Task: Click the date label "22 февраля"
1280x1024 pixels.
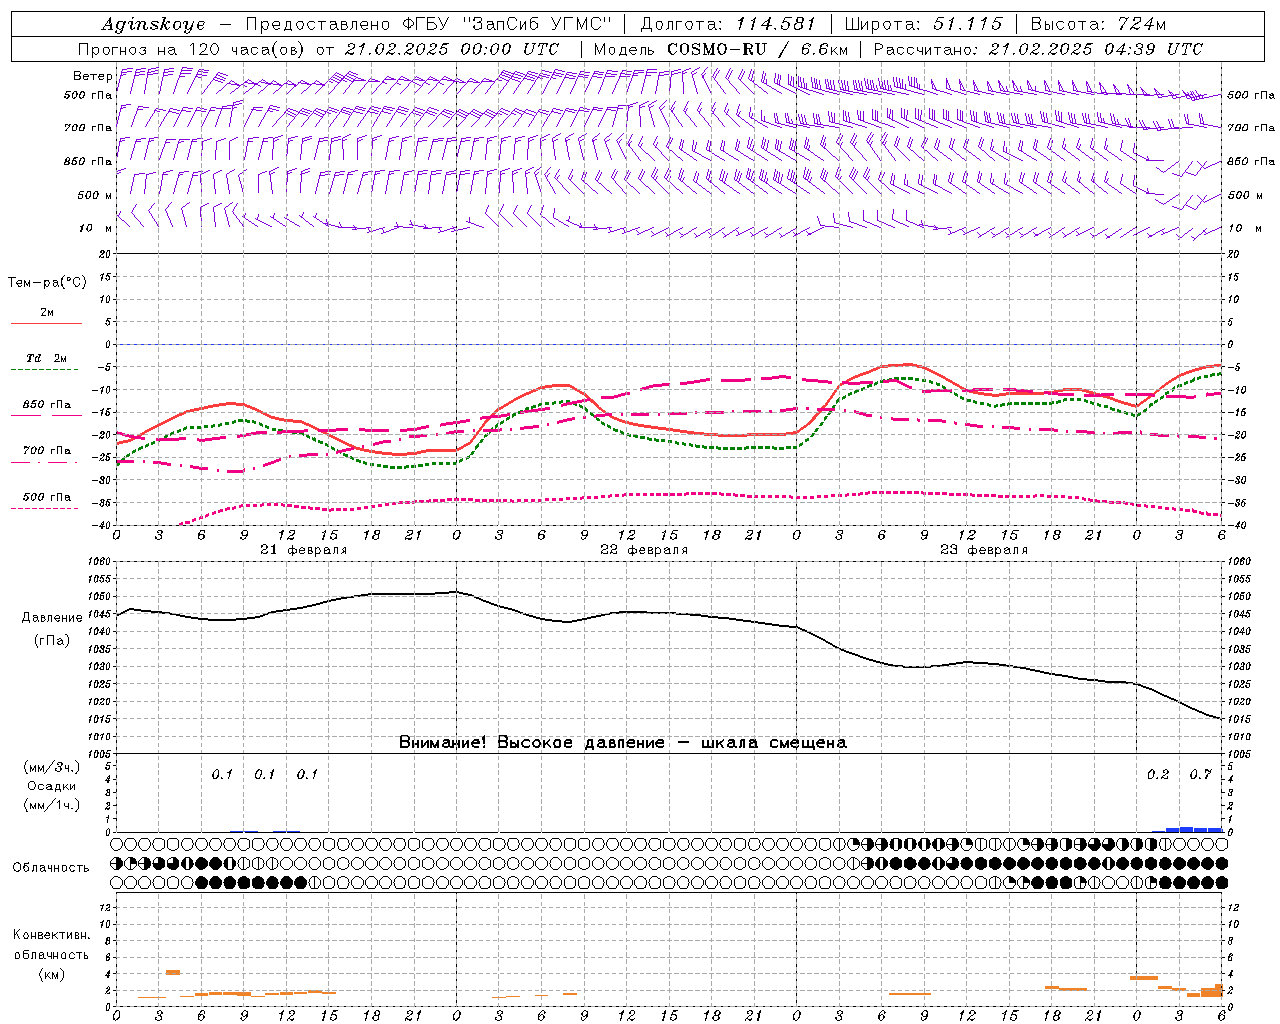Action: 644,550
